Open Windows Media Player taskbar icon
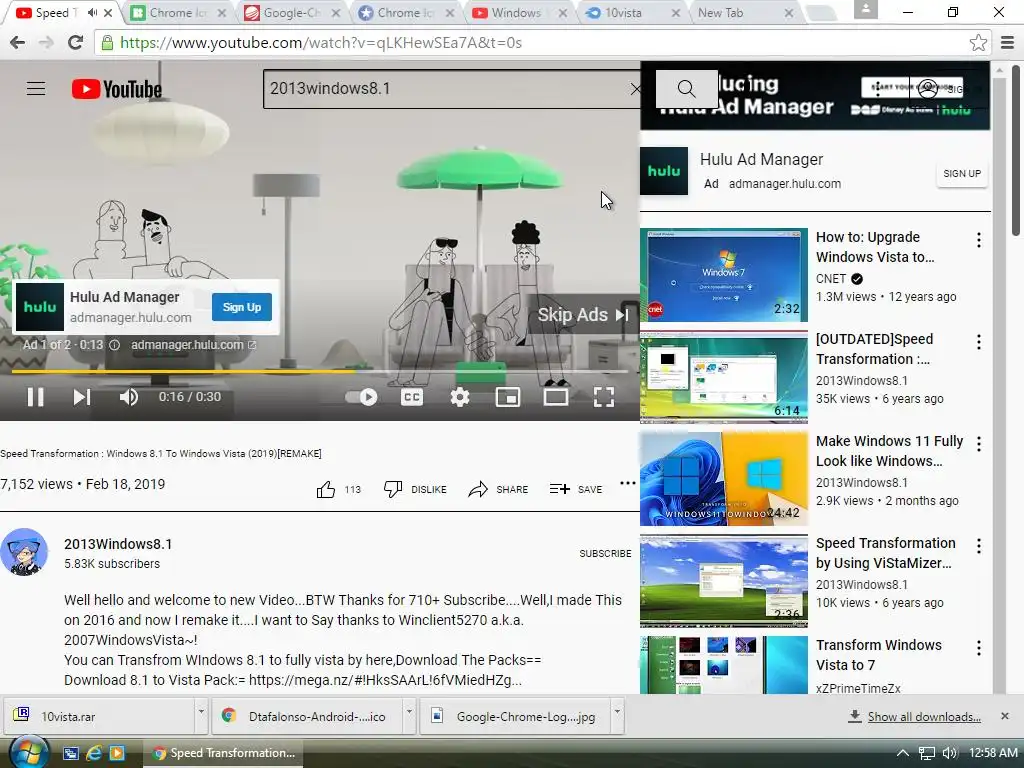Viewport: 1024px width, 768px height. [x=117, y=753]
